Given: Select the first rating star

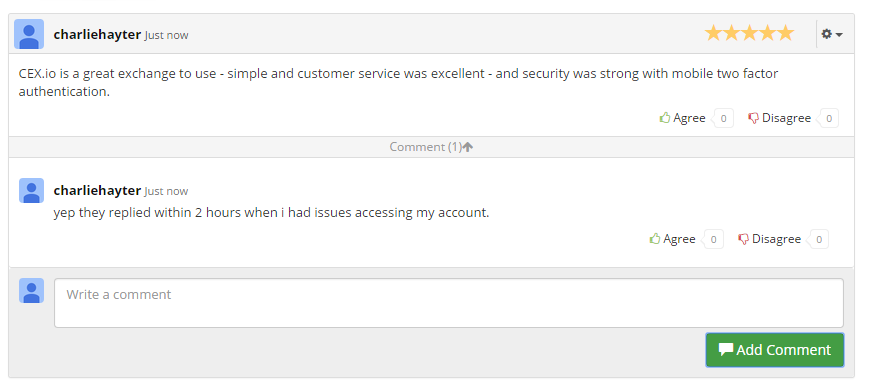Looking at the screenshot, I should coord(713,34).
